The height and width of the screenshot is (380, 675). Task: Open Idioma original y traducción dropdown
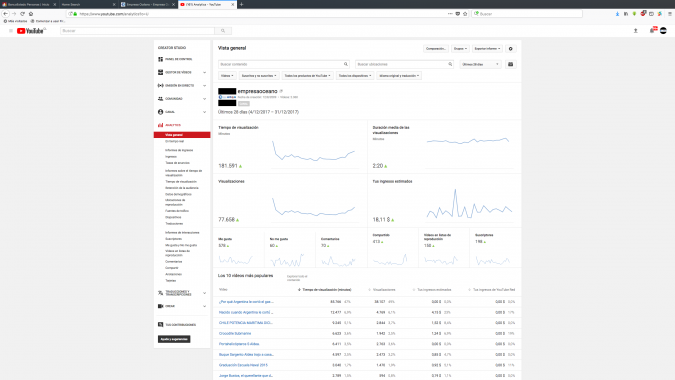(399, 76)
